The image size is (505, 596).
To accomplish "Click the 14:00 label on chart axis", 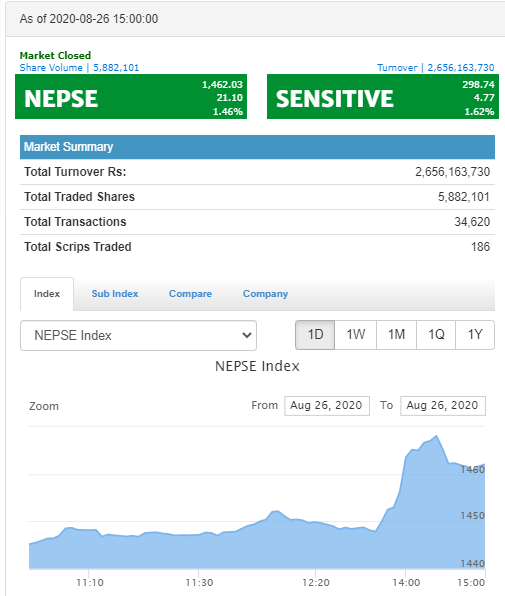I will tap(406, 582).
